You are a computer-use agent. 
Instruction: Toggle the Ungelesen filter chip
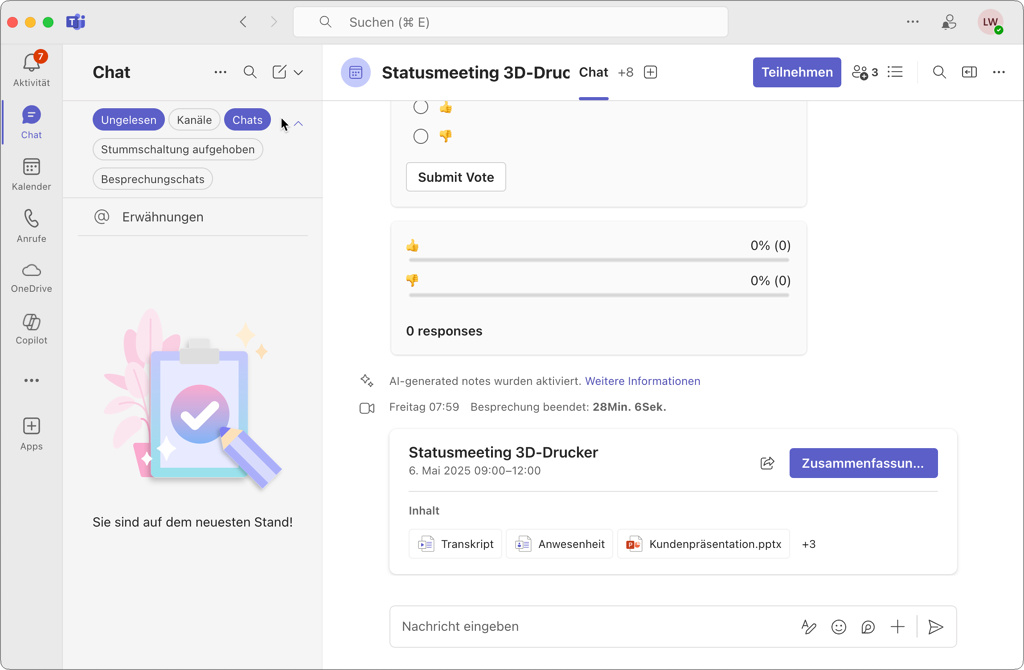[x=129, y=120]
